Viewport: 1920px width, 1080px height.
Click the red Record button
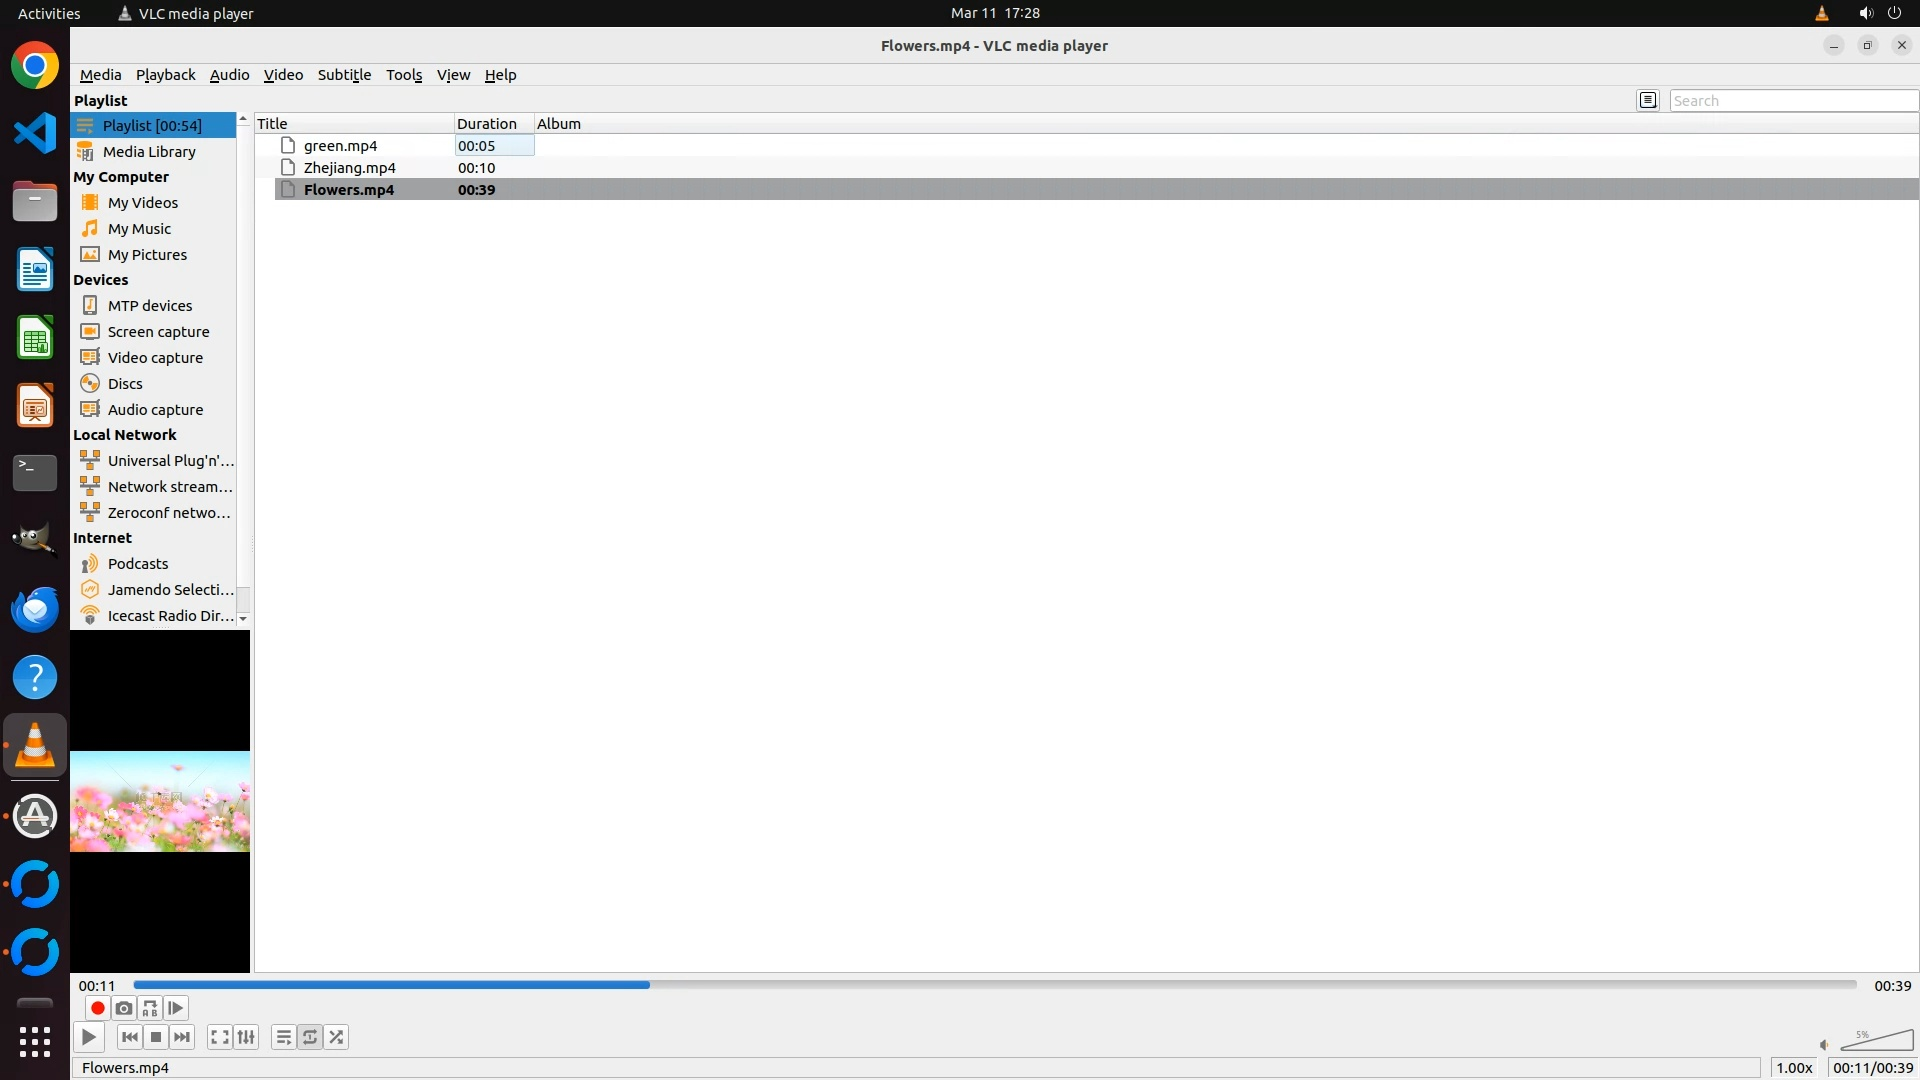click(97, 1008)
